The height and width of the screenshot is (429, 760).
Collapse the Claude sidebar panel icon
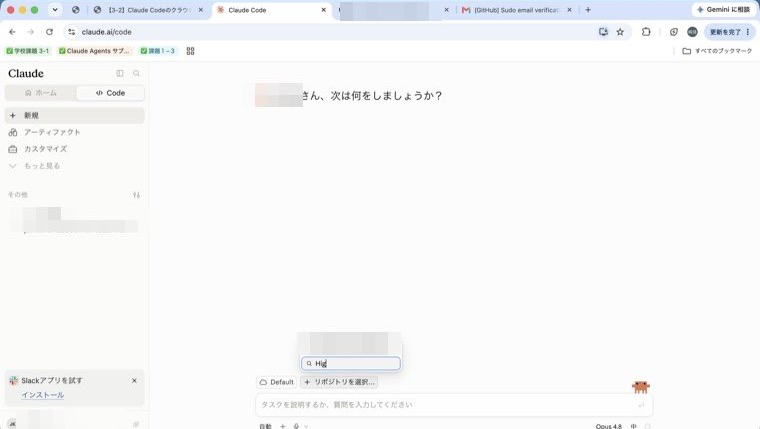120,73
